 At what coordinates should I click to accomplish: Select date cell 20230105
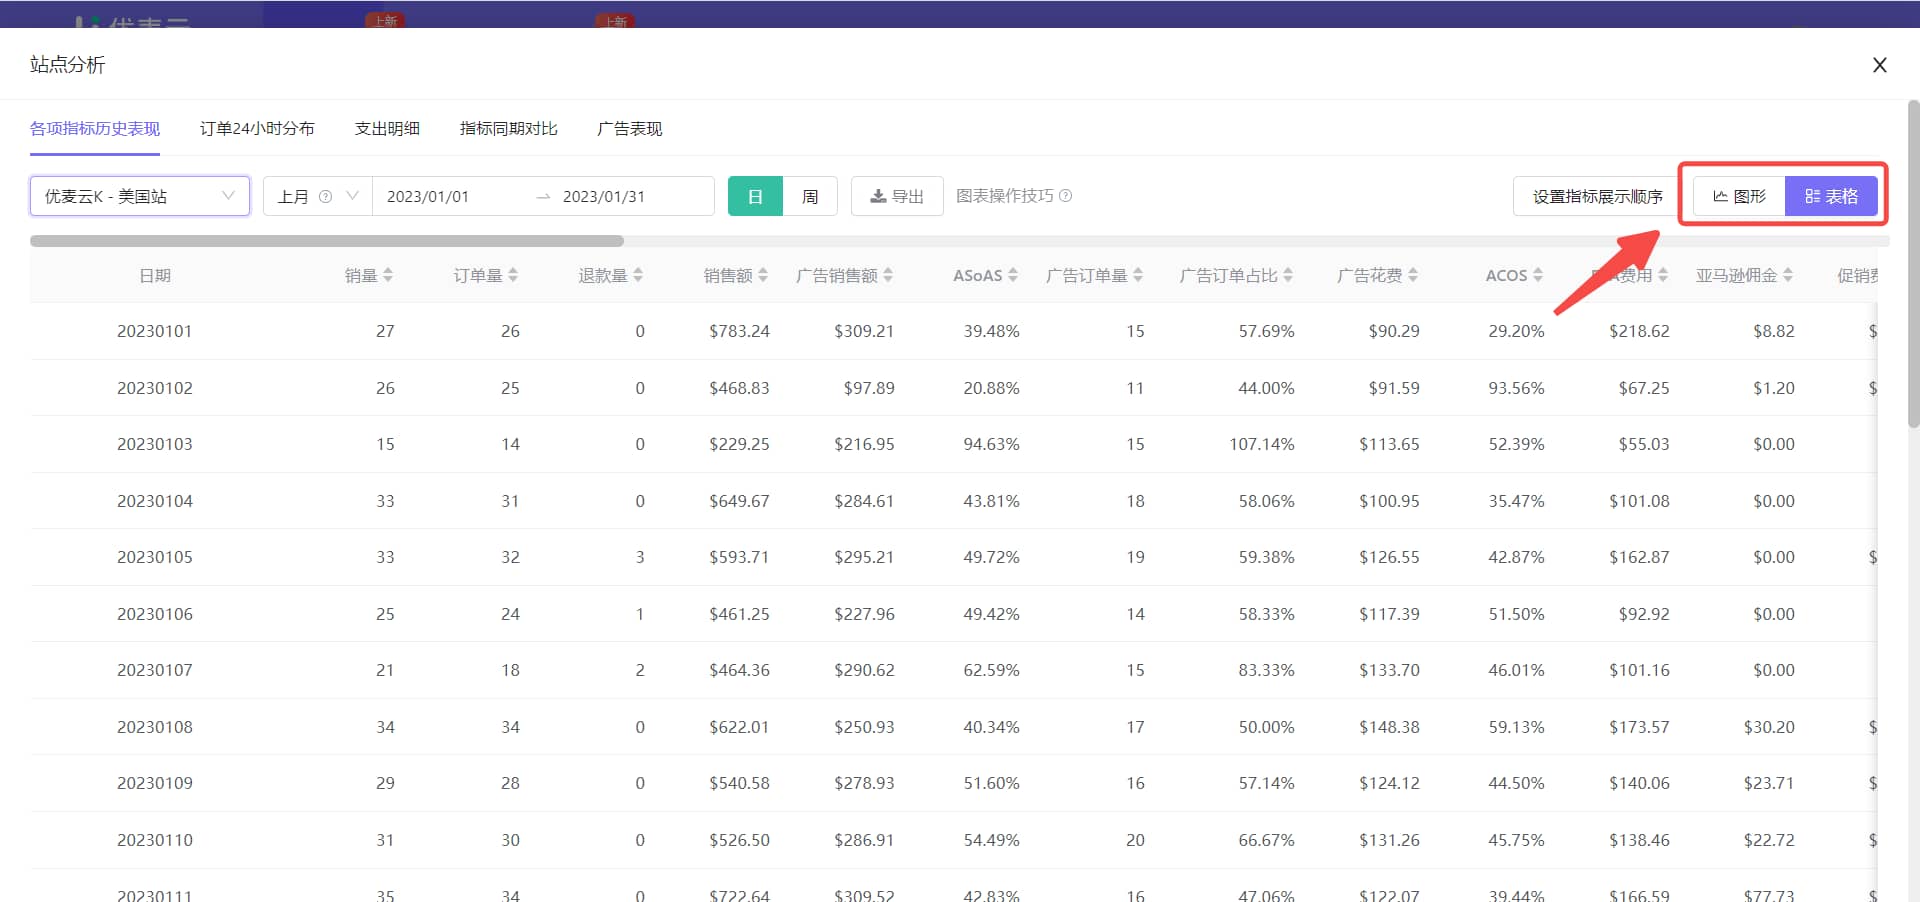155,557
